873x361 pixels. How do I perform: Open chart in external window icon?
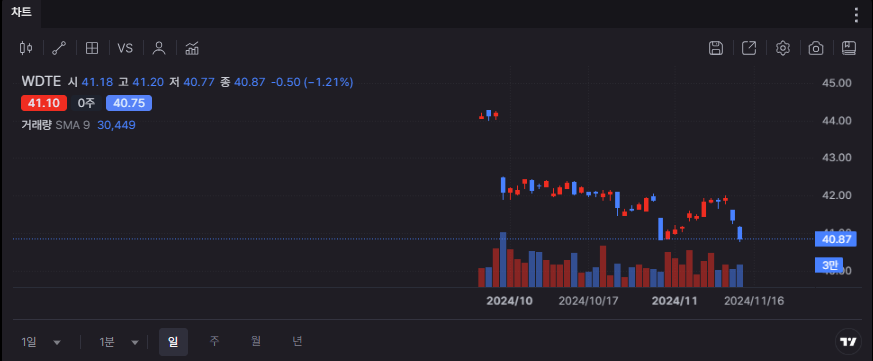749,48
